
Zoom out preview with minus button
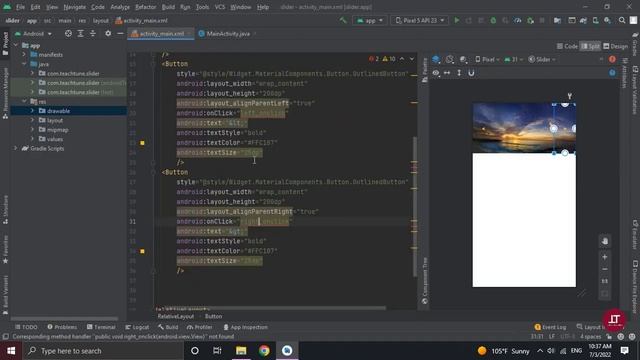click(604, 269)
